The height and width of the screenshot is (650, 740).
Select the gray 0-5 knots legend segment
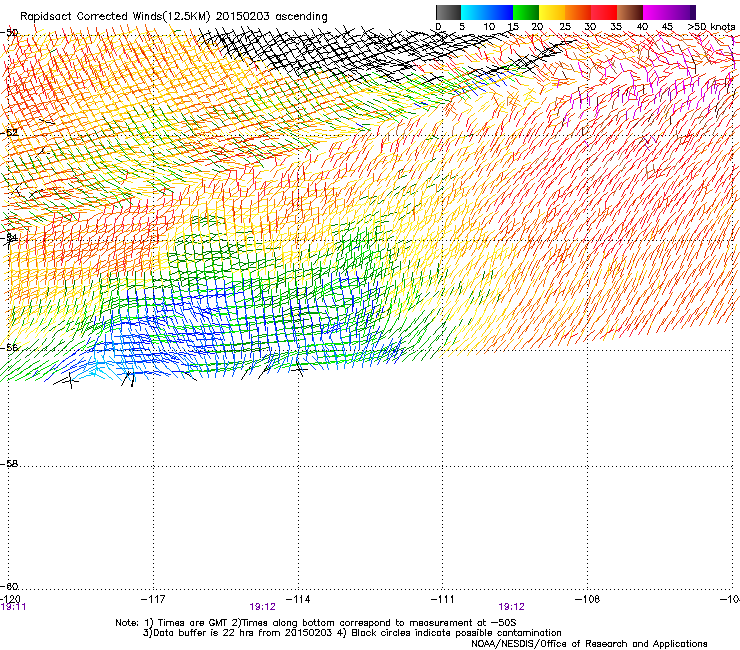(448, 12)
